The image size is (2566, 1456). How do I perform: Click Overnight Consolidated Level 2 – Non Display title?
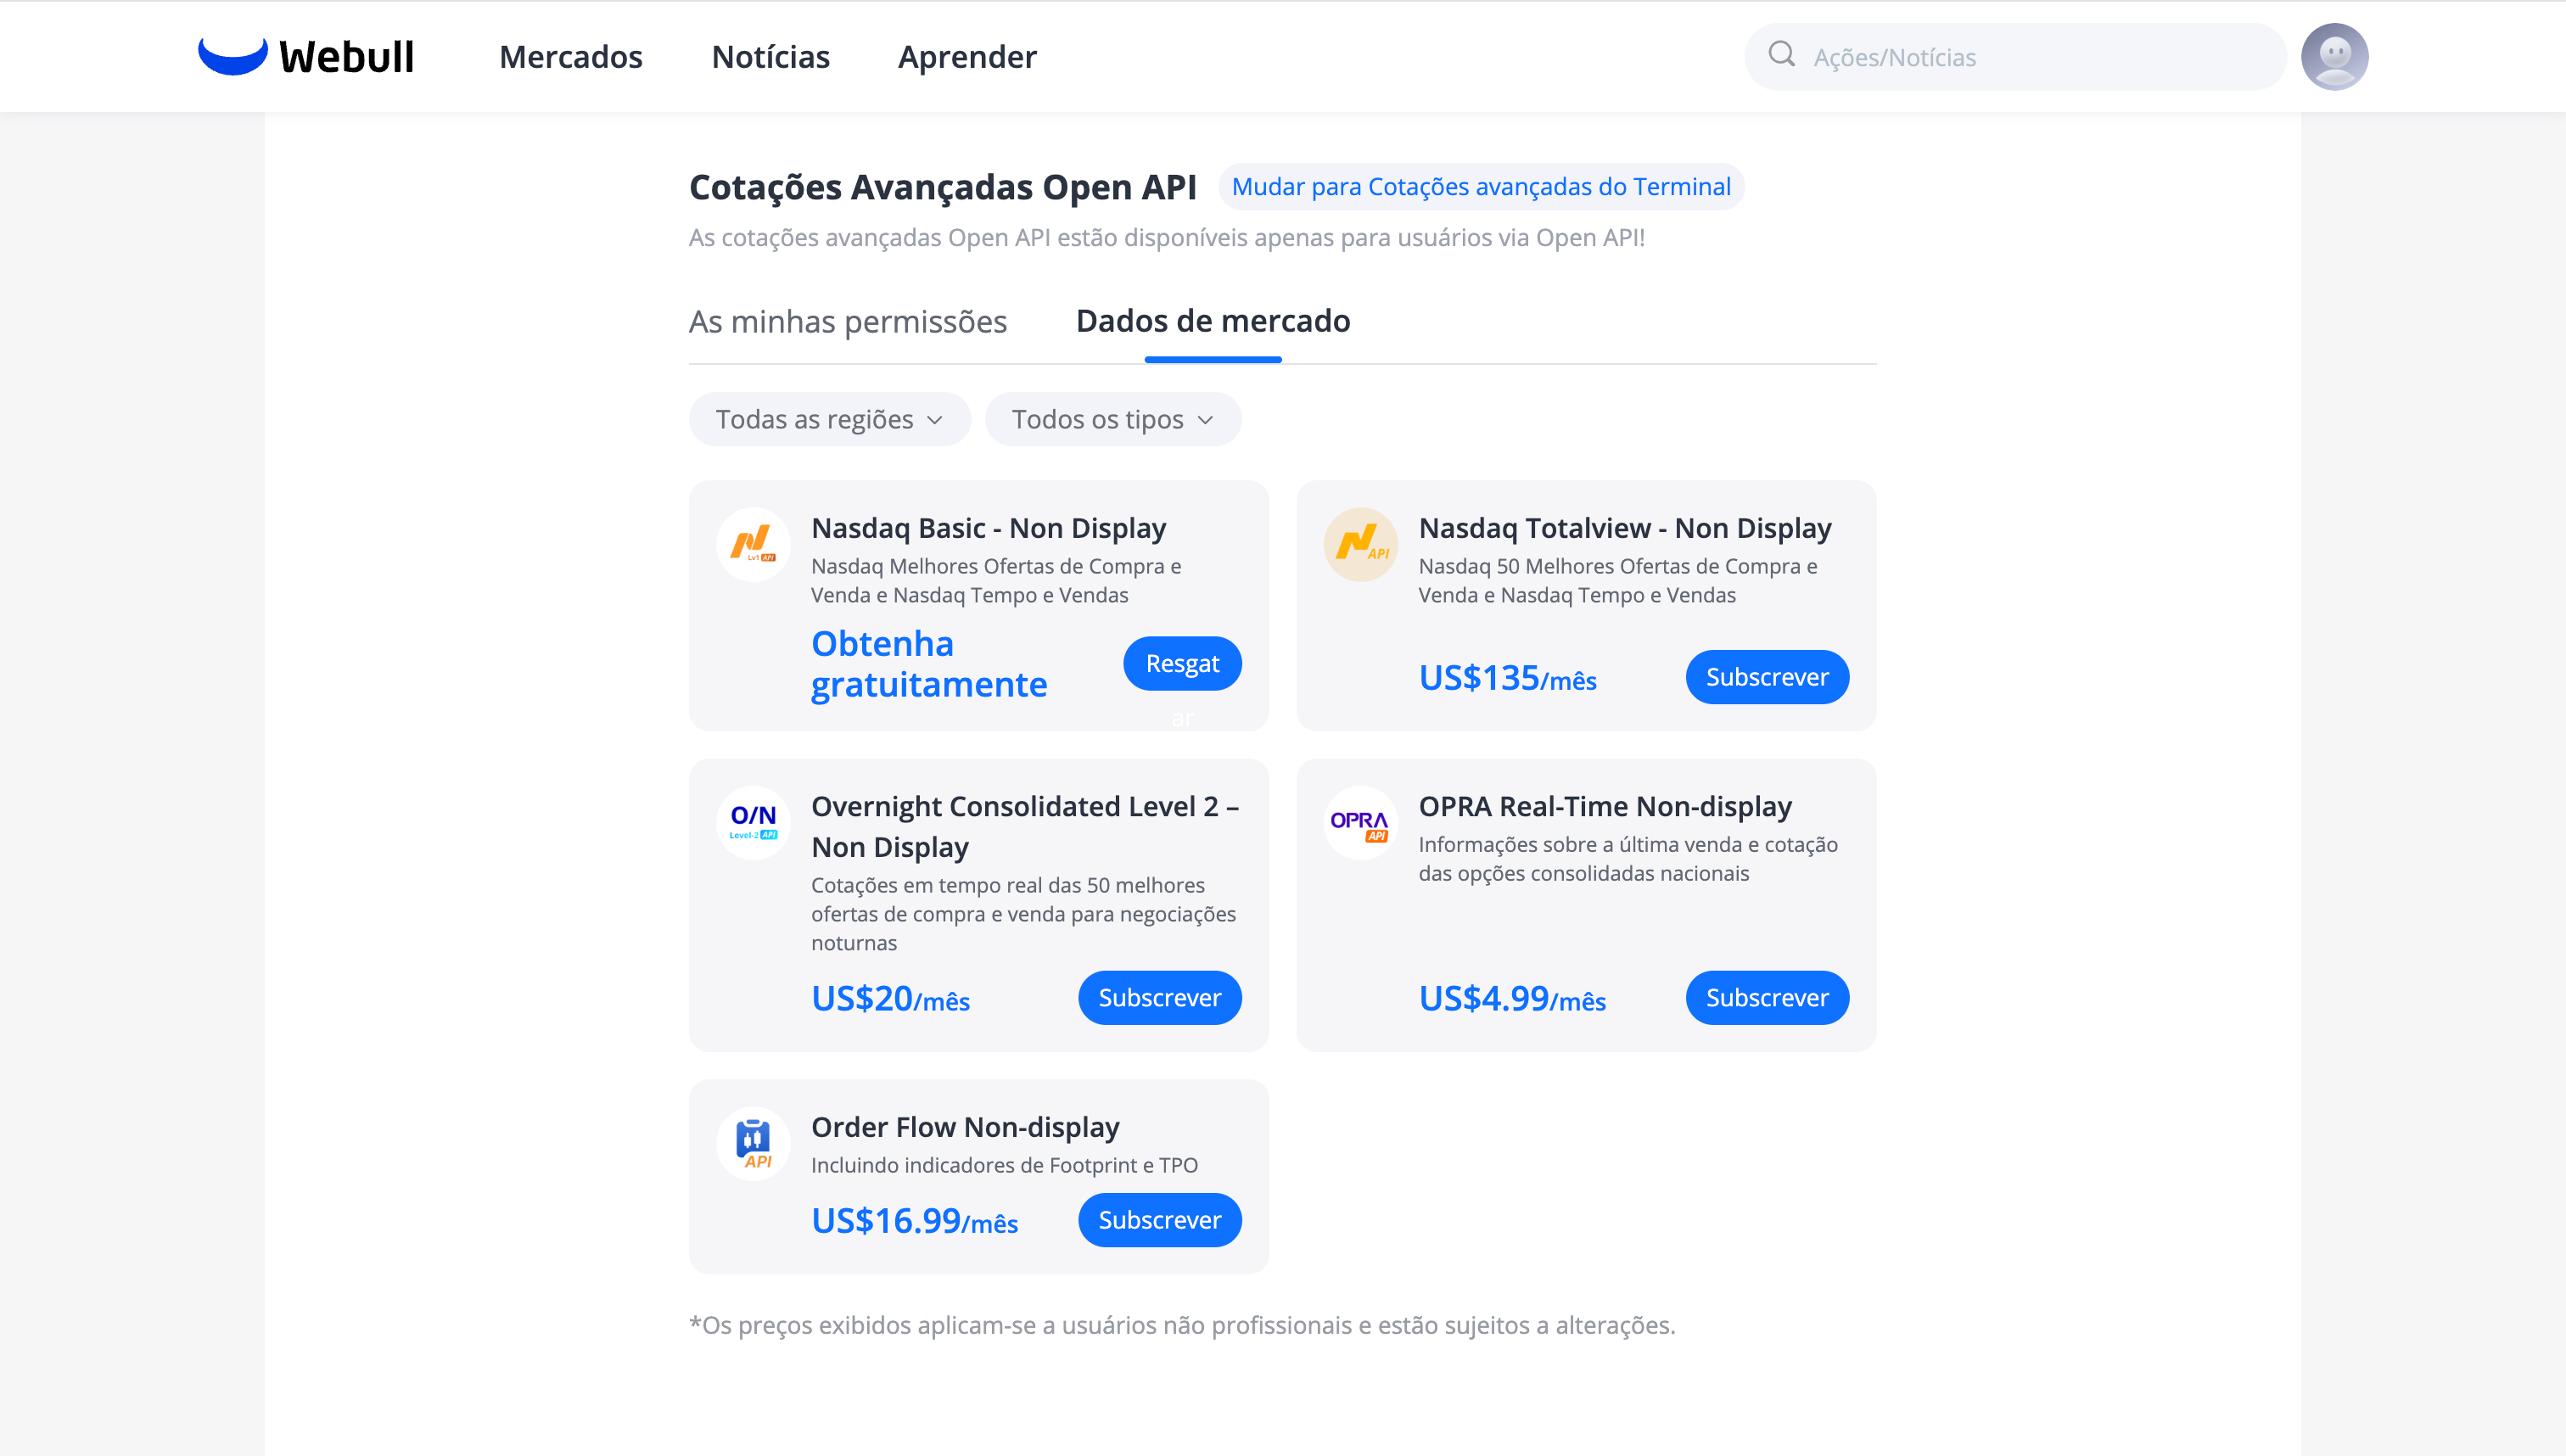coord(1025,826)
